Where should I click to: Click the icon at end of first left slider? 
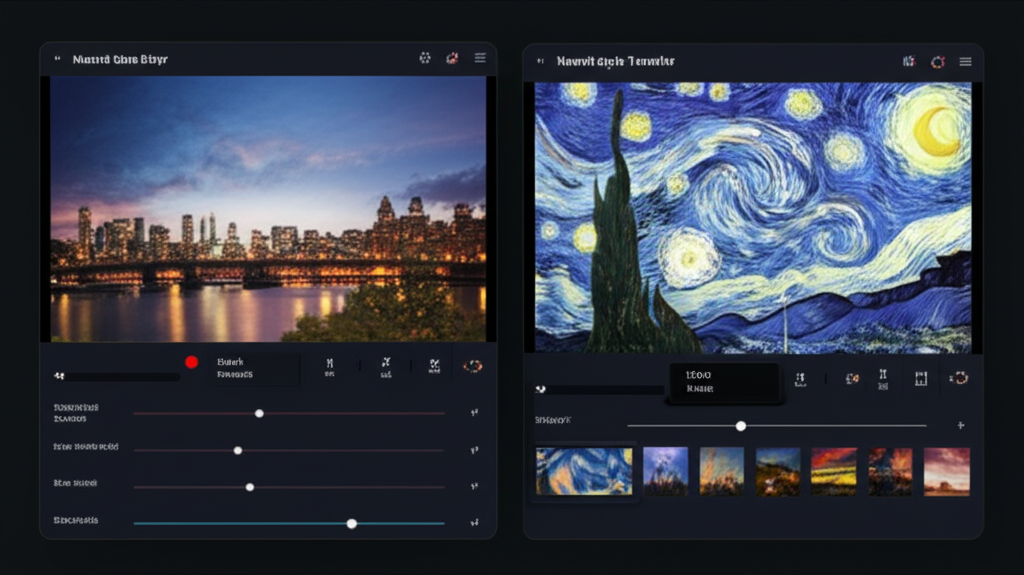tap(475, 413)
